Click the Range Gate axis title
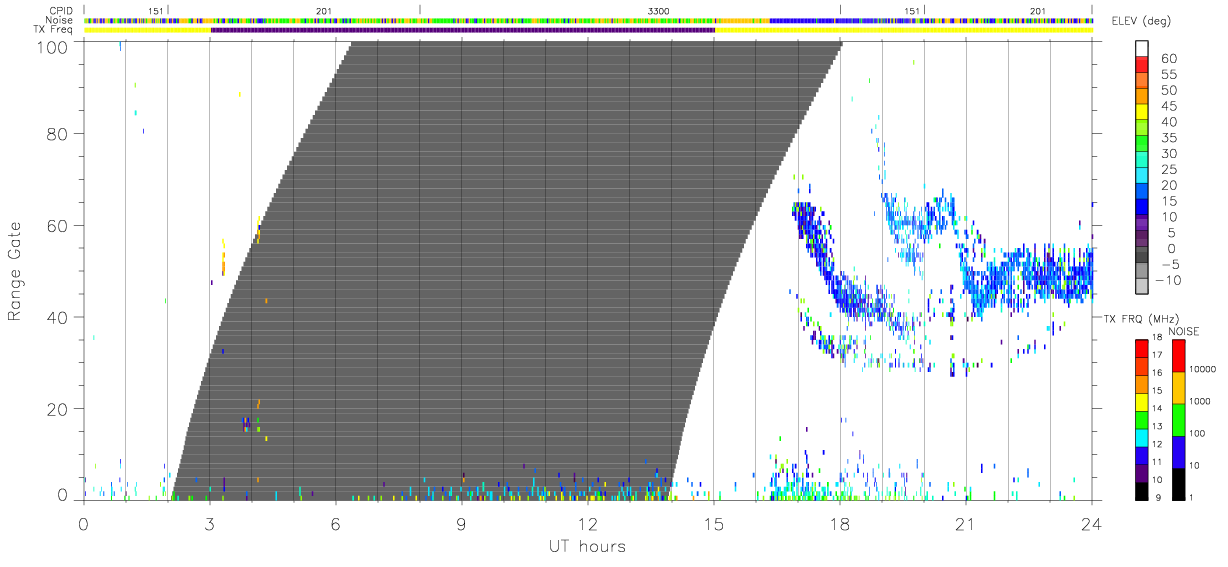Viewport: 1228px width, 567px height. pyautogui.click(x=16, y=271)
